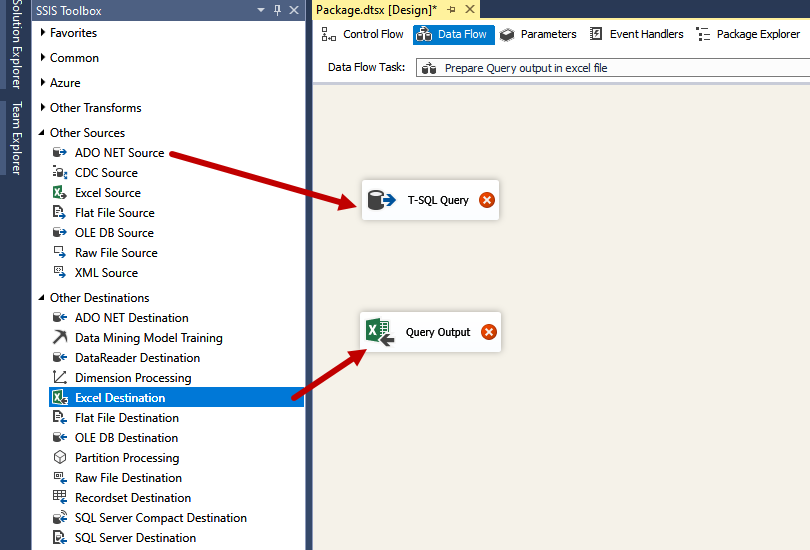Select the SQL Server Destination label in toolbox
Image resolution: width=810 pixels, height=550 pixels.
135,537
